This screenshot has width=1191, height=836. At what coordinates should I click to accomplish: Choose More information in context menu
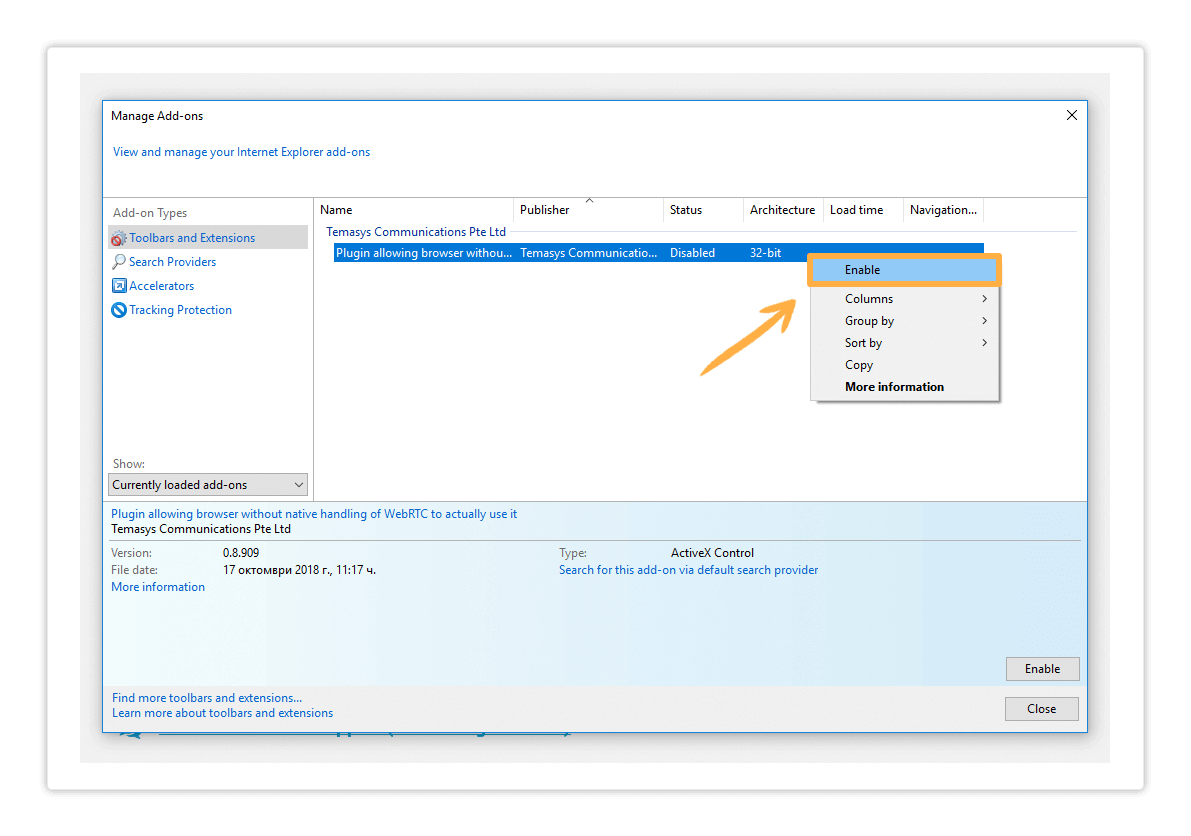pos(904,387)
